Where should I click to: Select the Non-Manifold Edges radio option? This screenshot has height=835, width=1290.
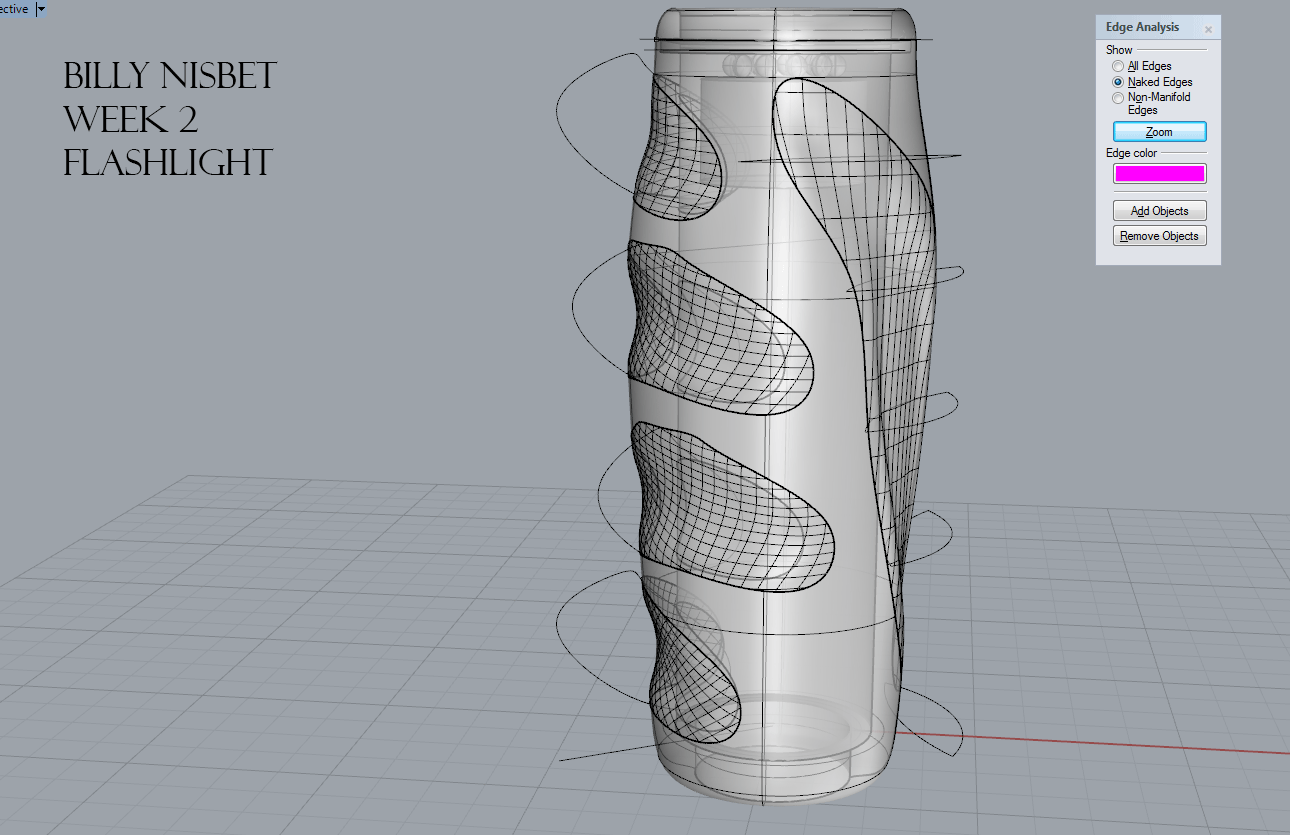coord(1118,98)
